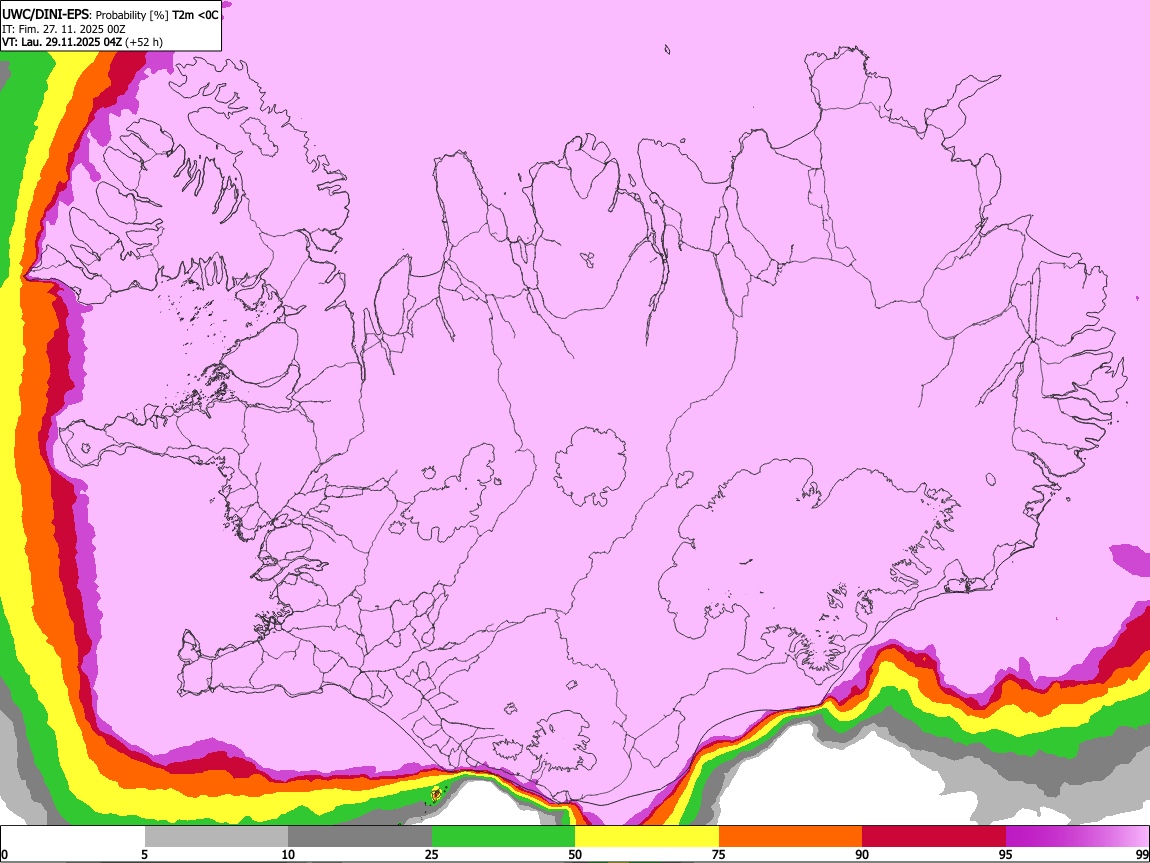
Task: Click the legend tick label '95'
Action: tap(1006, 854)
